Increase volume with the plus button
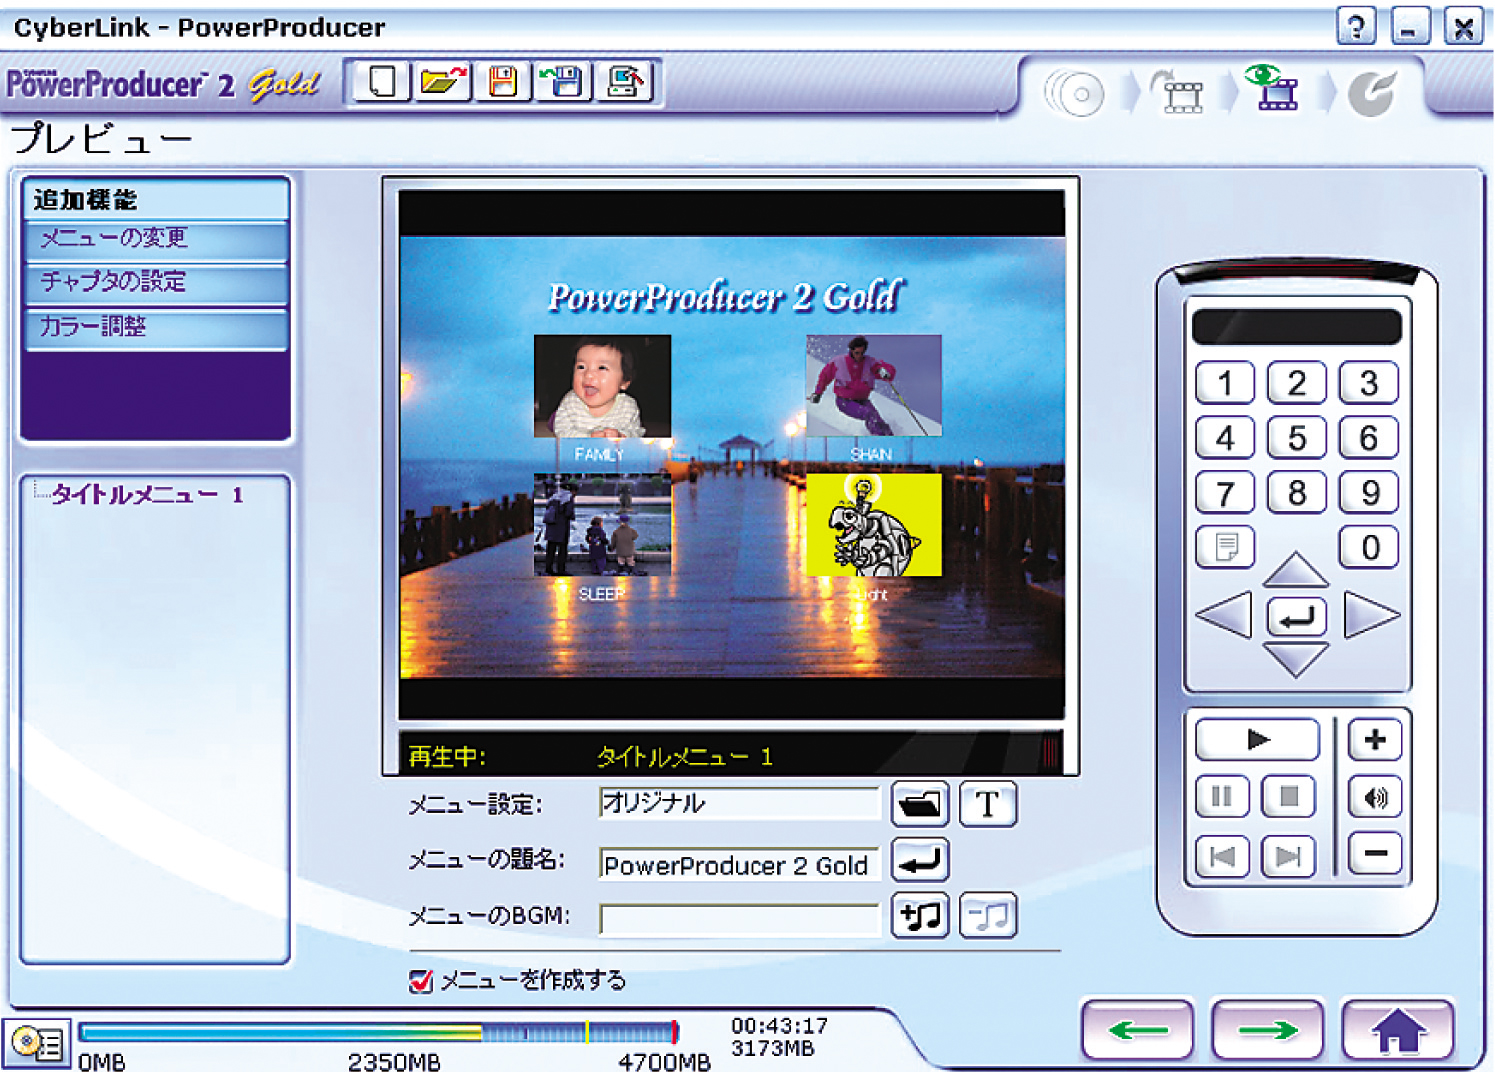This screenshot has height=1072, width=1495. tap(1375, 740)
